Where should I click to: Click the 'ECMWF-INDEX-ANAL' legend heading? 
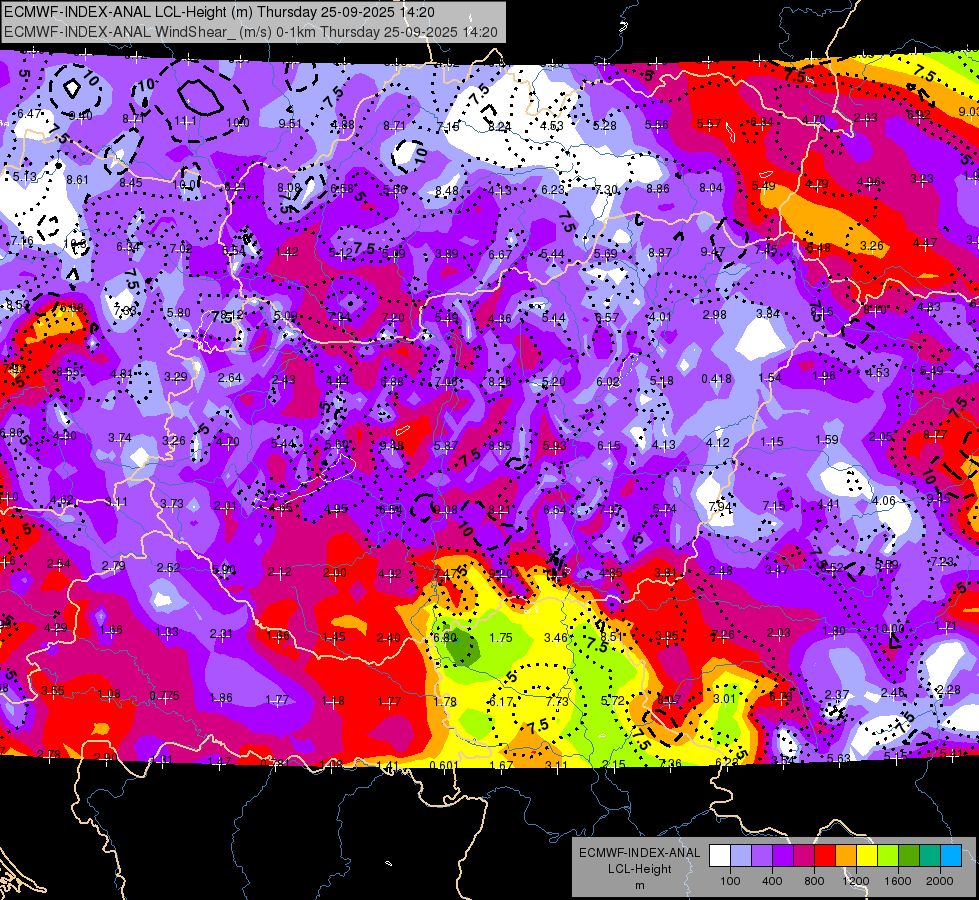(x=639, y=853)
